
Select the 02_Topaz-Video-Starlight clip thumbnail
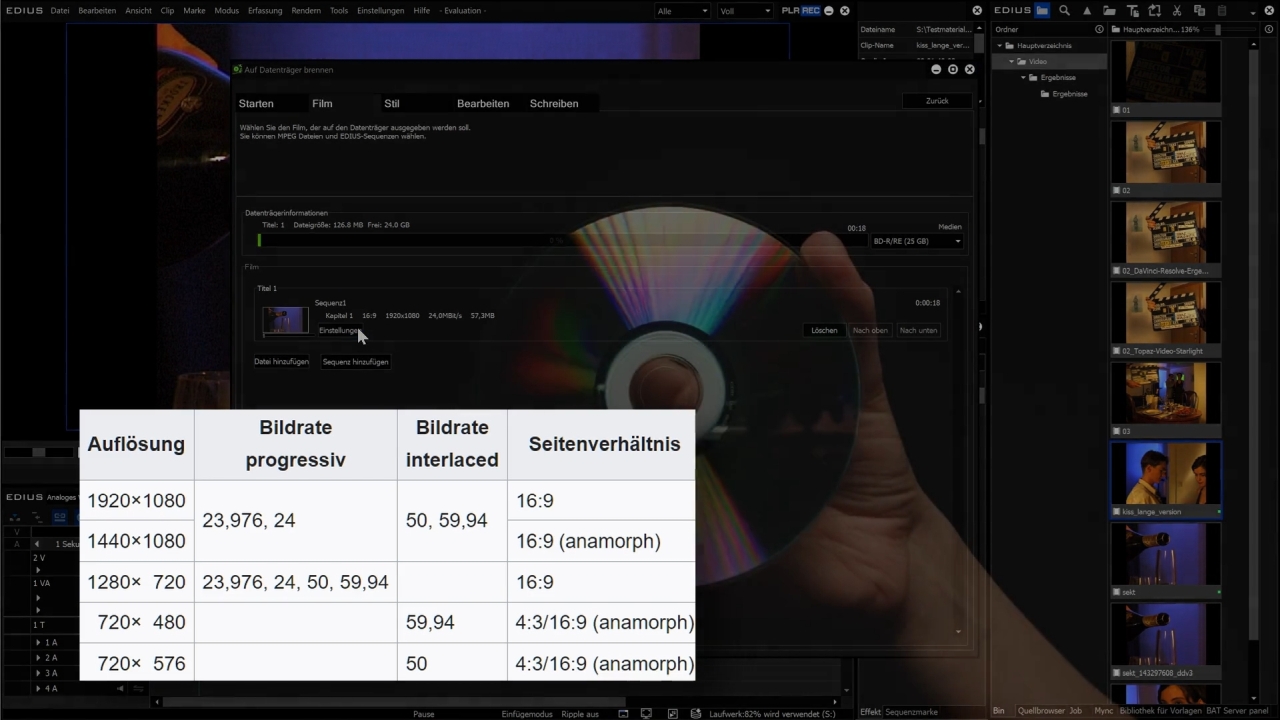[x=1166, y=313]
